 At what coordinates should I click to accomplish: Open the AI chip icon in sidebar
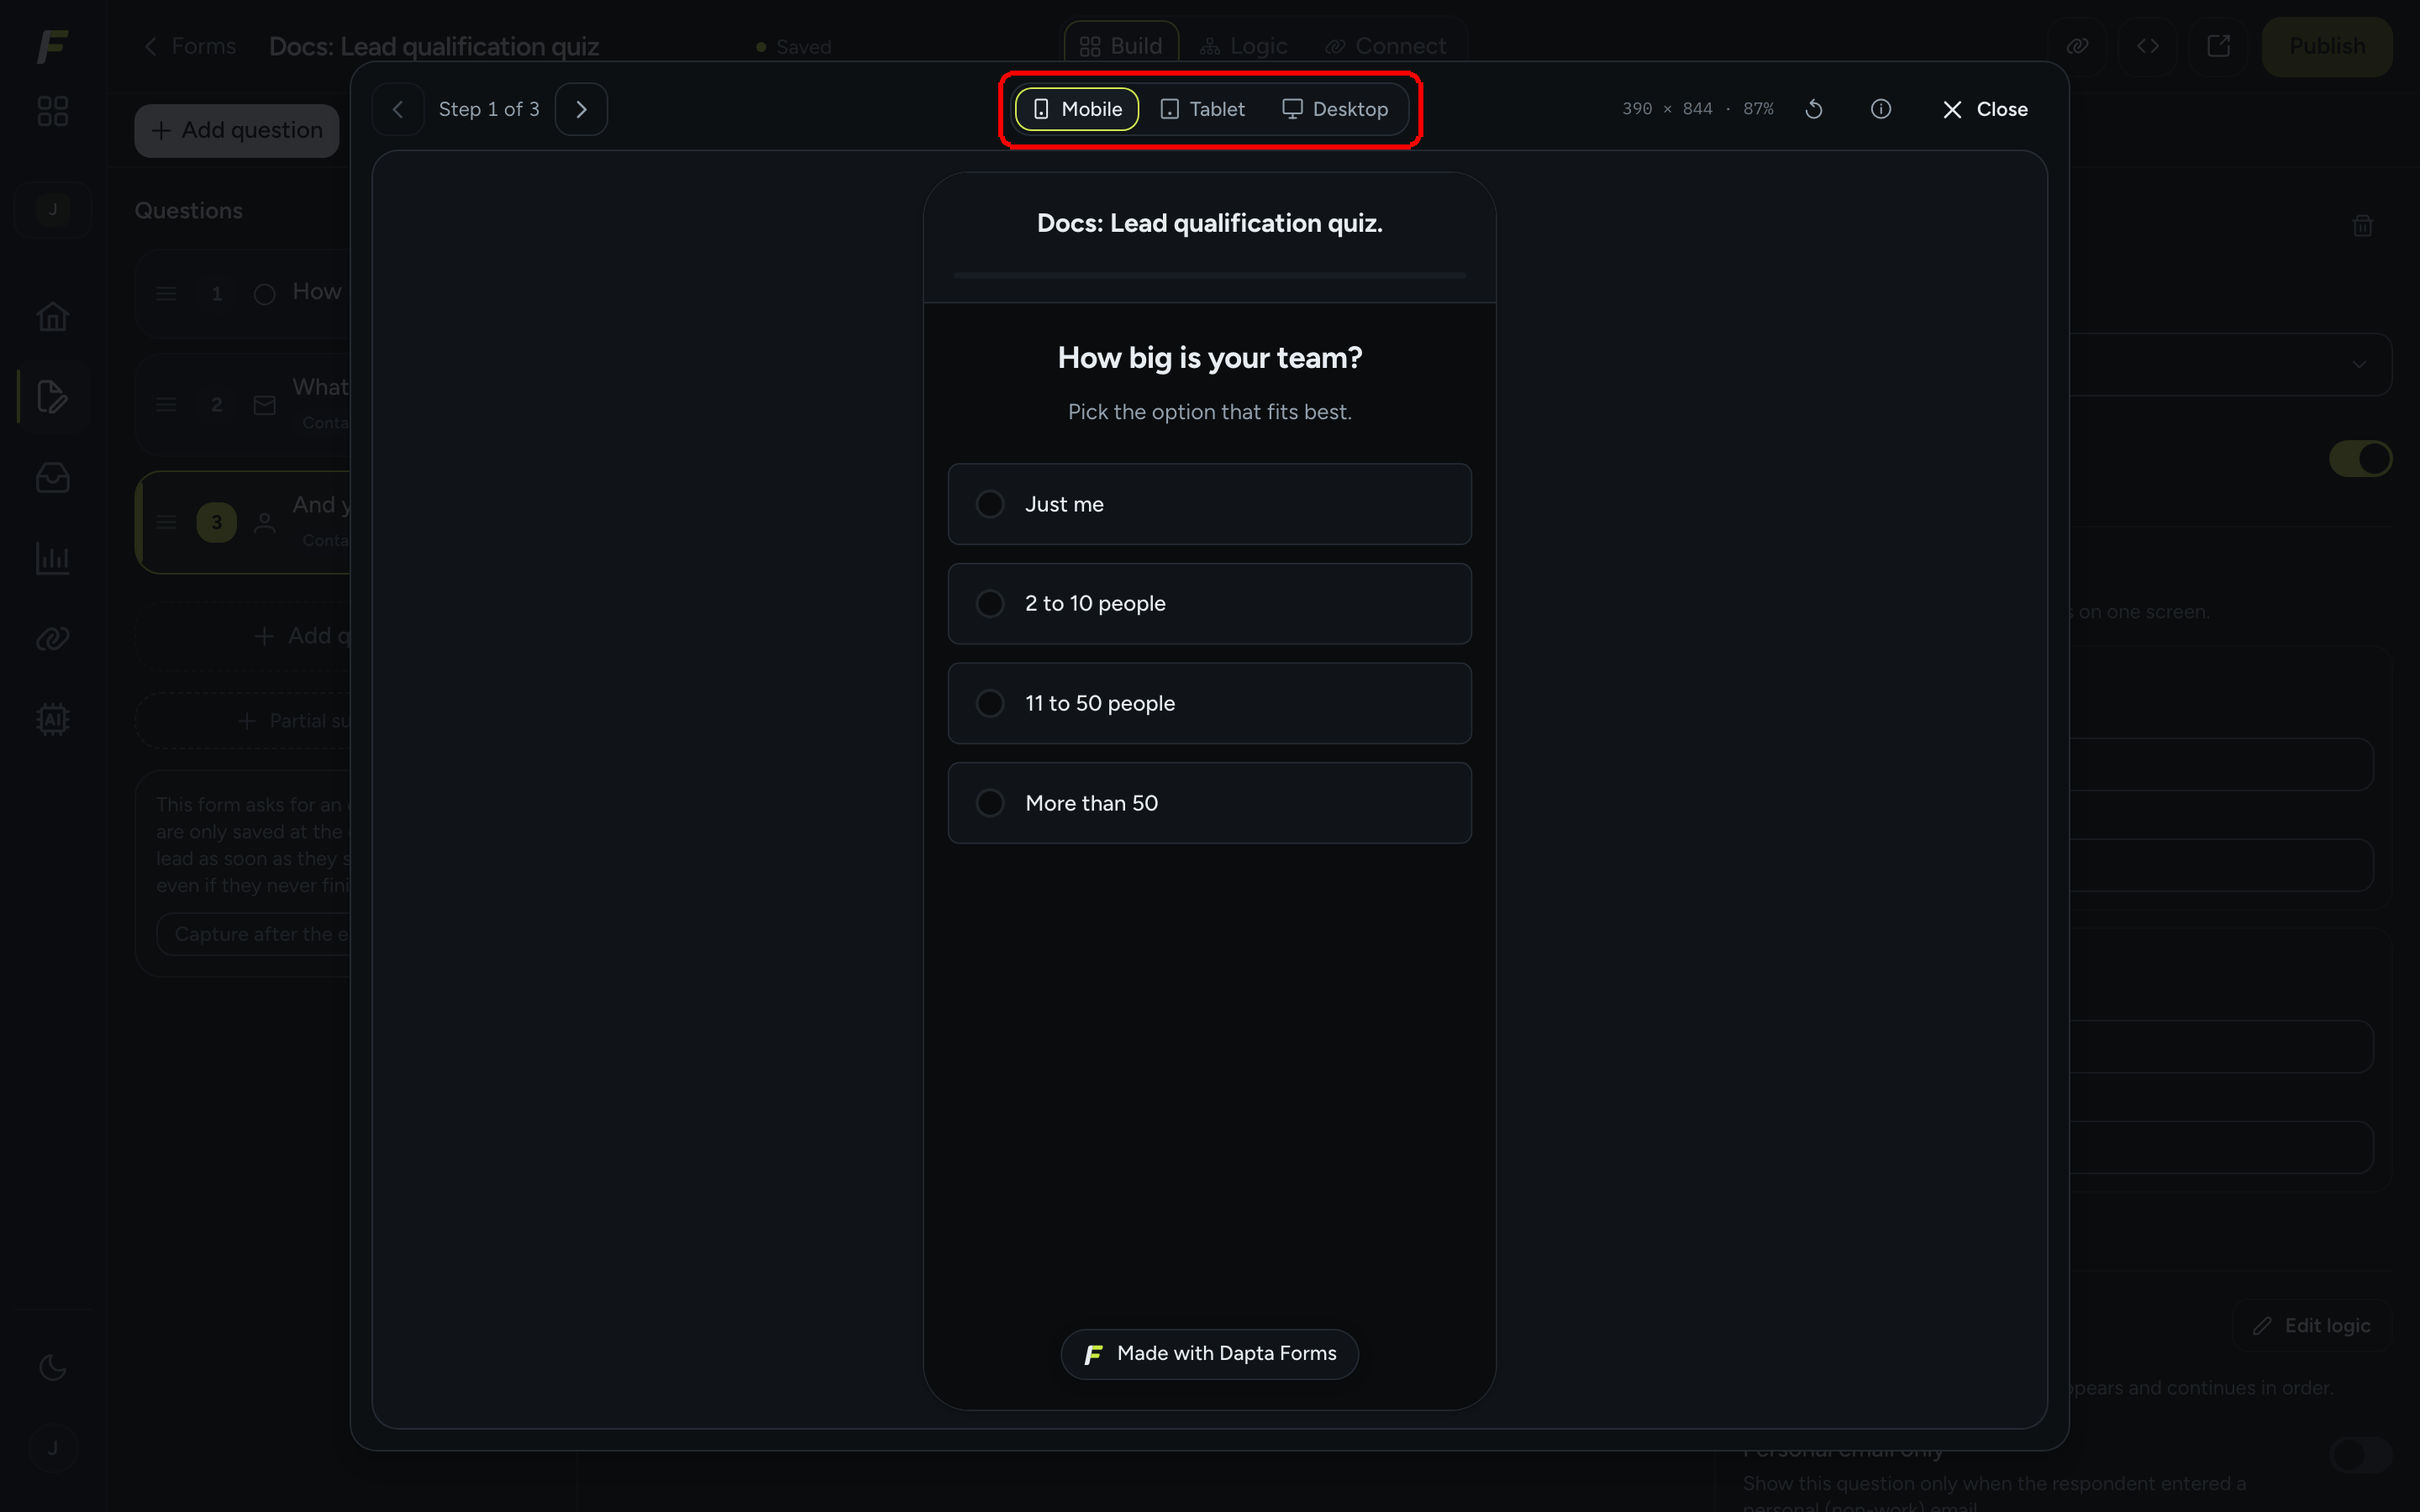[53, 719]
